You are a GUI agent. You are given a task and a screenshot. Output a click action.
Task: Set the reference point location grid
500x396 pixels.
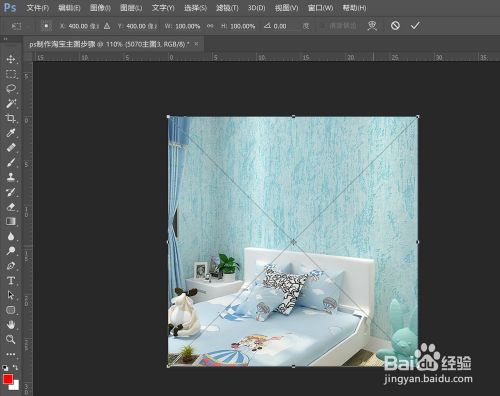pyautogui.click(x=46, y=26)
